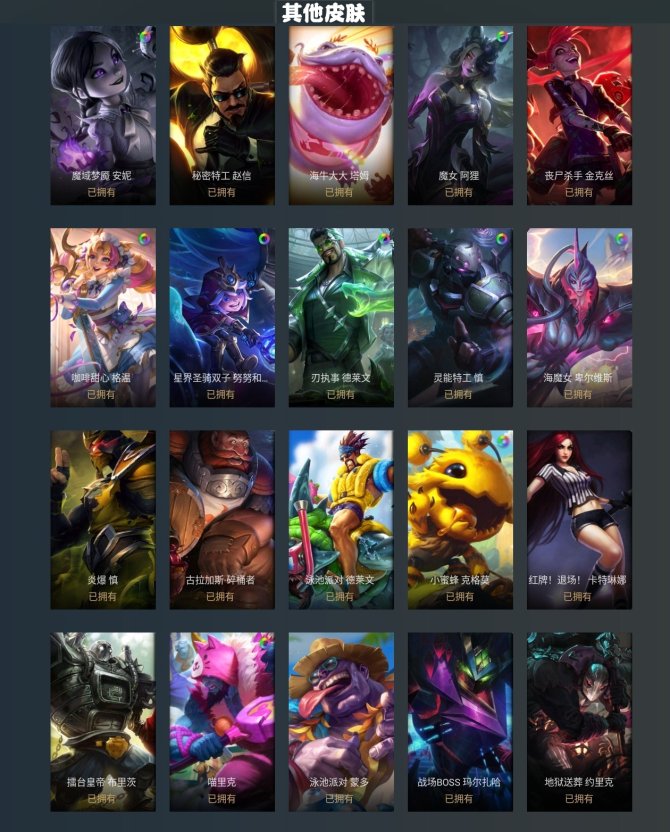Viewport: 670px width, 832px height.
Task: Click chroma icon on 海魔女 卑尔维斯 card
Action: (x=621, y=239)
